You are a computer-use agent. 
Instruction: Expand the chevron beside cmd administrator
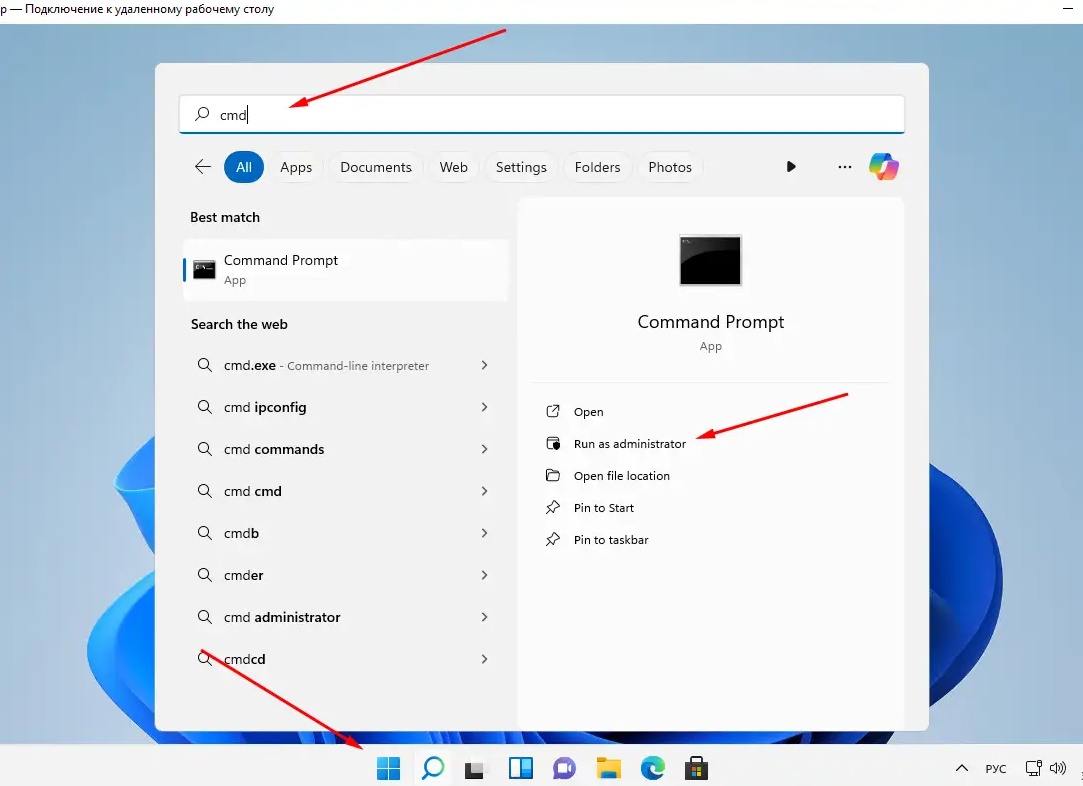[484, 617]
